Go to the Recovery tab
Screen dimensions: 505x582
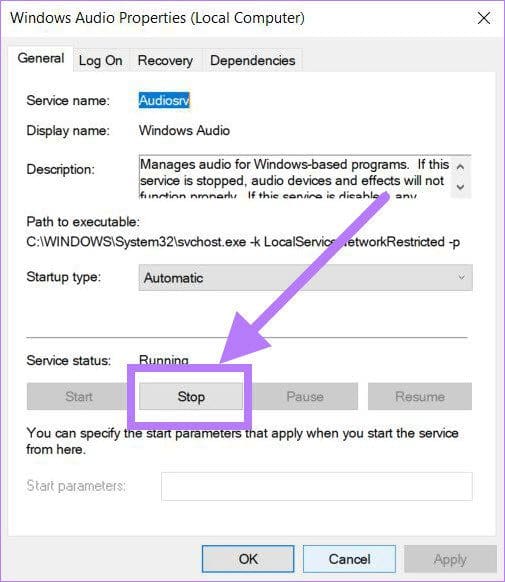pos(165,61)
